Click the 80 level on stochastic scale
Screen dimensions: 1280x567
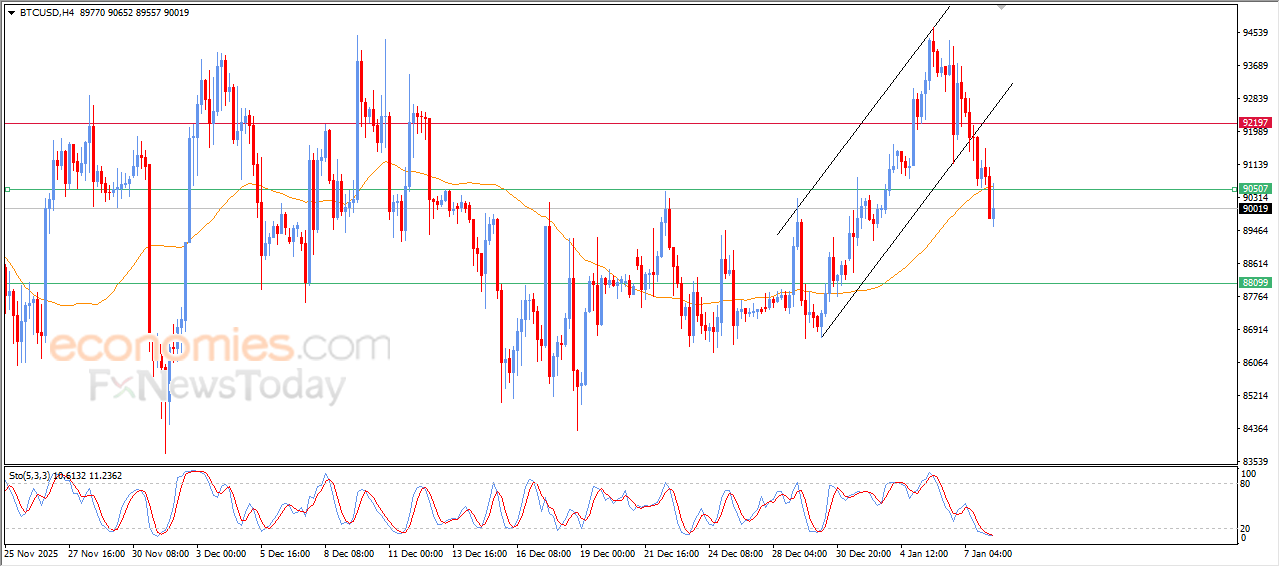tap(1246, 483)
